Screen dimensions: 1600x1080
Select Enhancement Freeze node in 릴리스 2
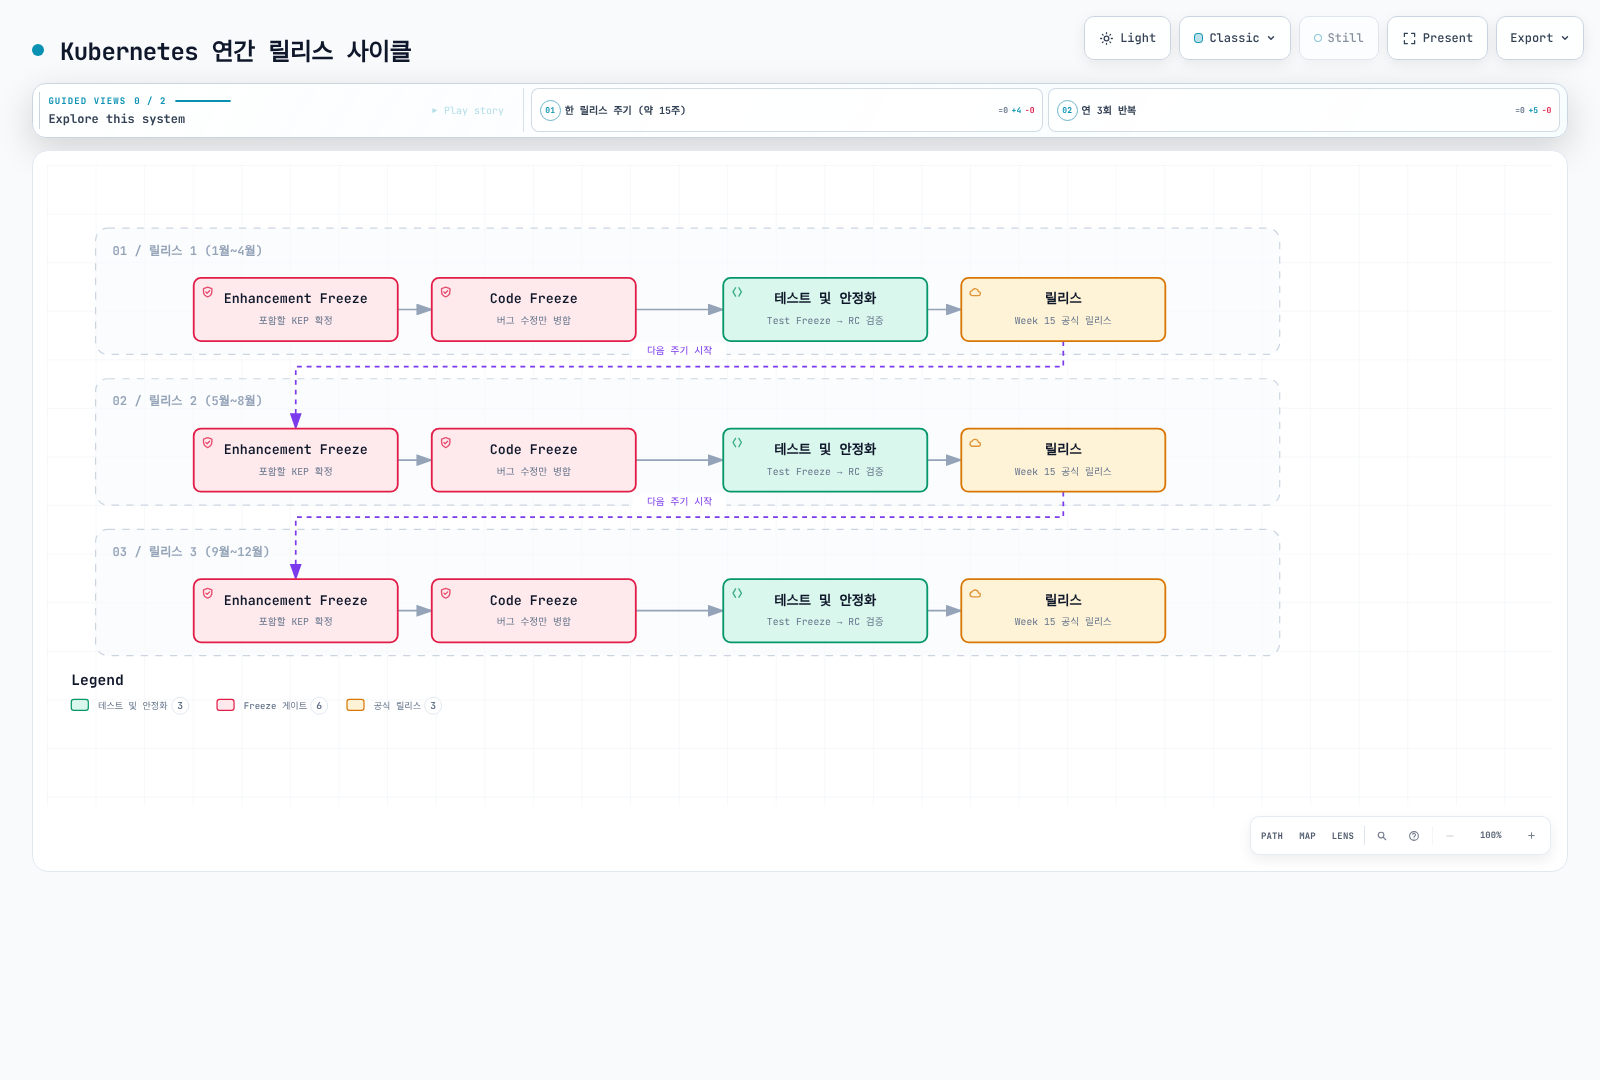point(296,460)
